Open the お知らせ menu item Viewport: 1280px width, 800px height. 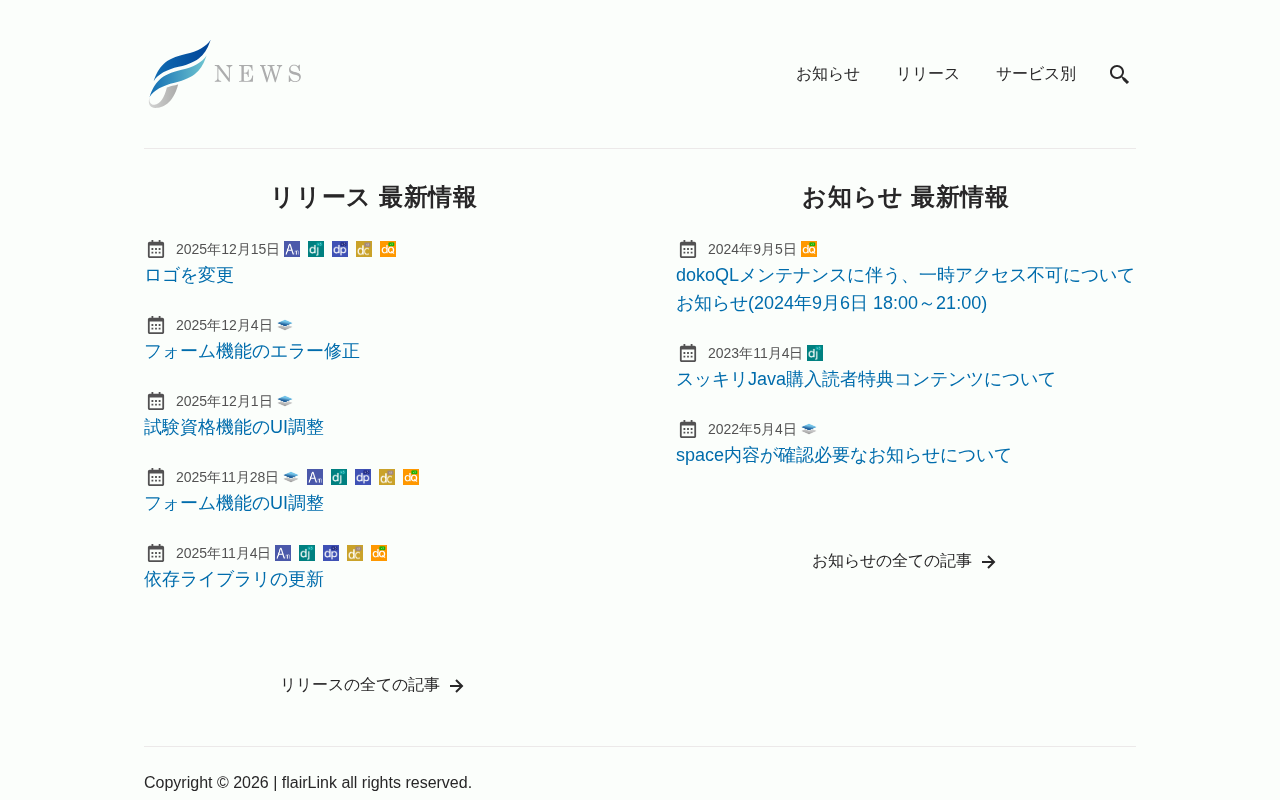coord(828,74)
